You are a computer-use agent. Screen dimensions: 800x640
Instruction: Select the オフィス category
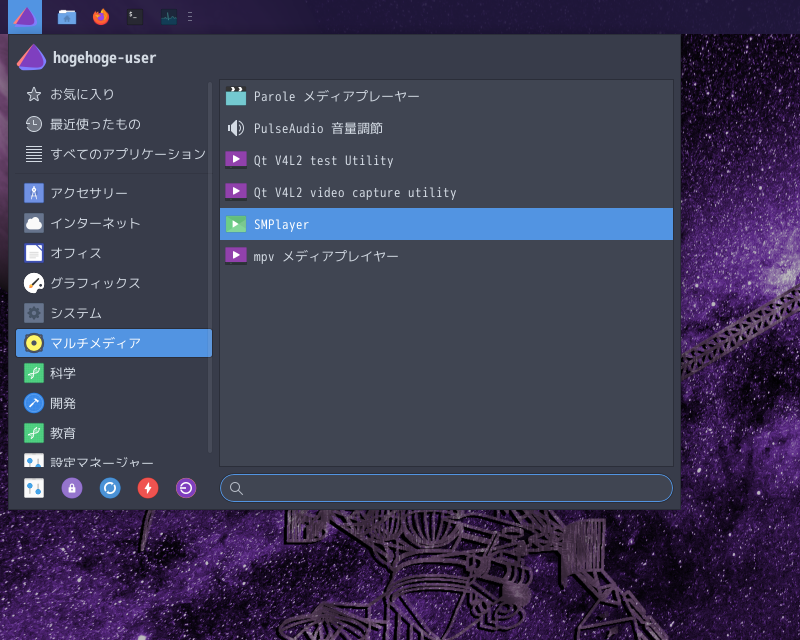114,253
